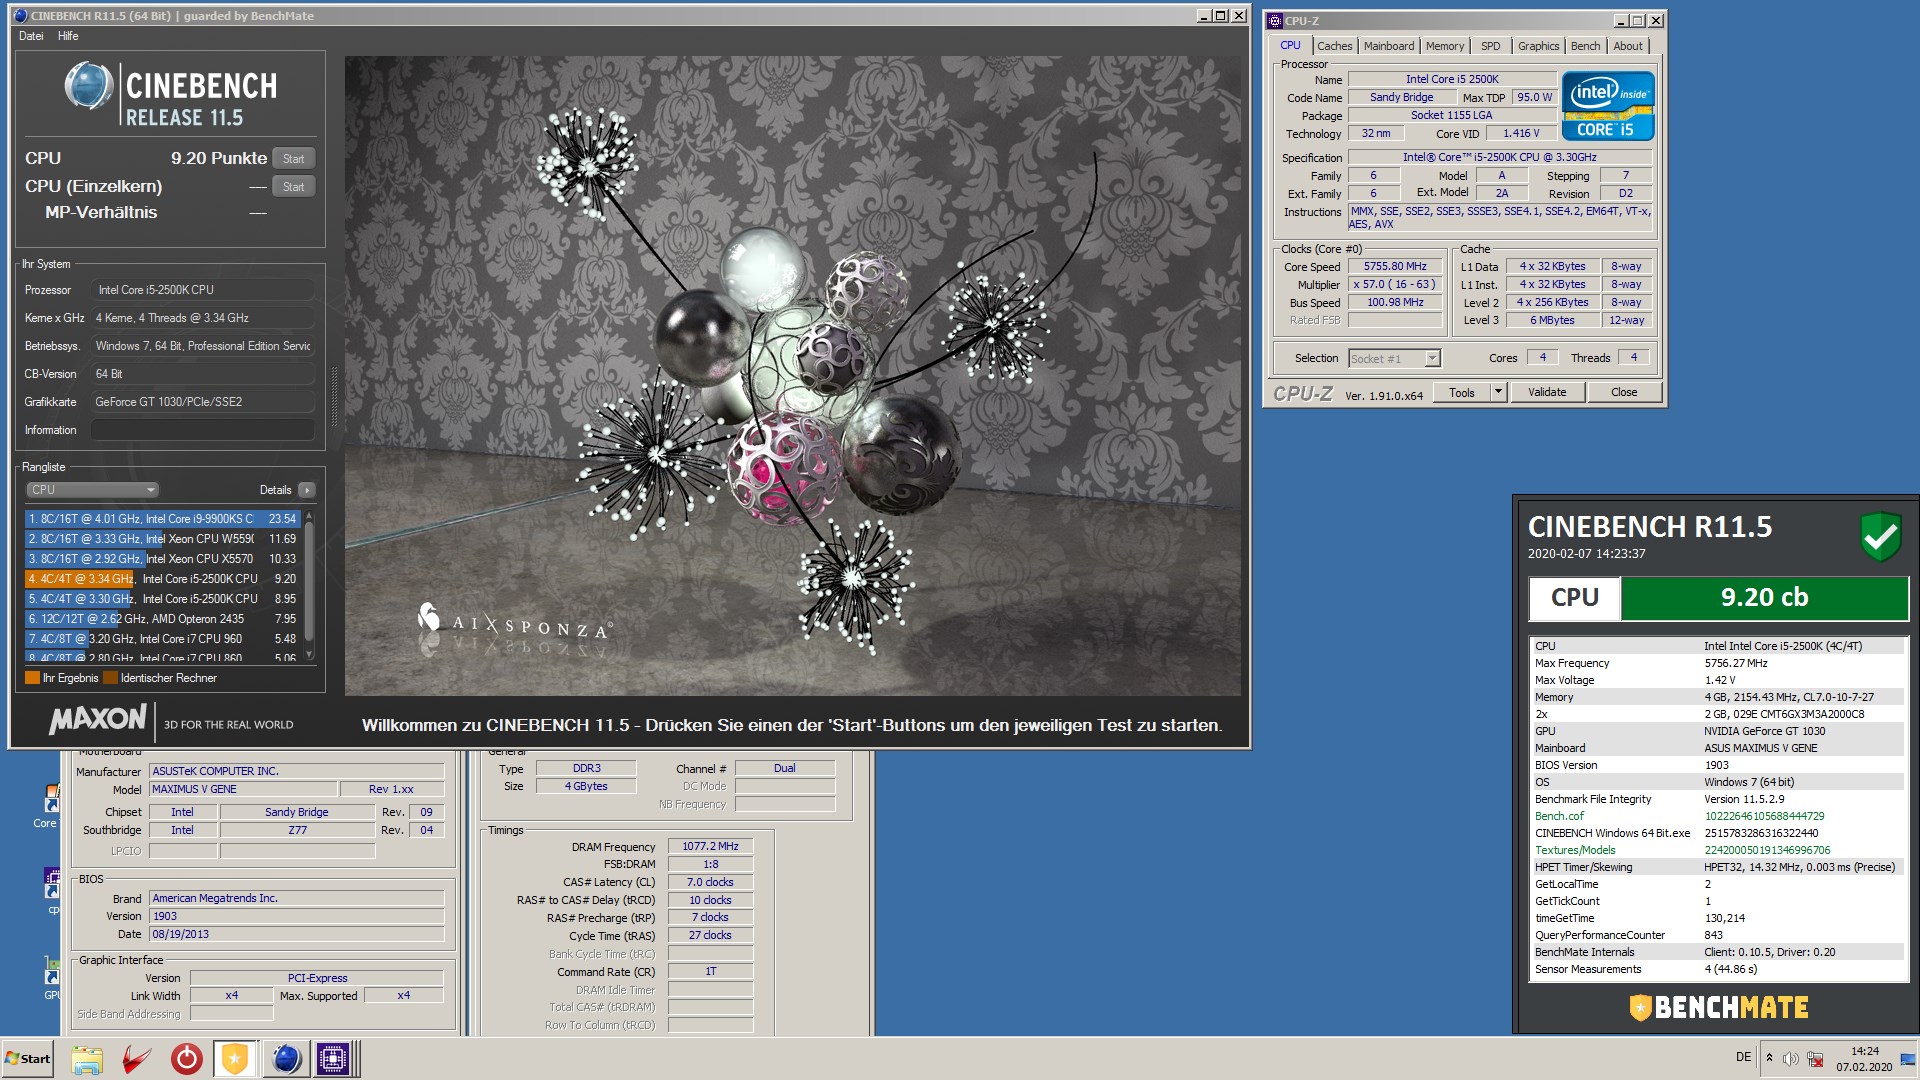Click DRAM Frequency value 1077.2 MHz
The height and width of the screenshot is (1080, 1920).
click(710, 846)
